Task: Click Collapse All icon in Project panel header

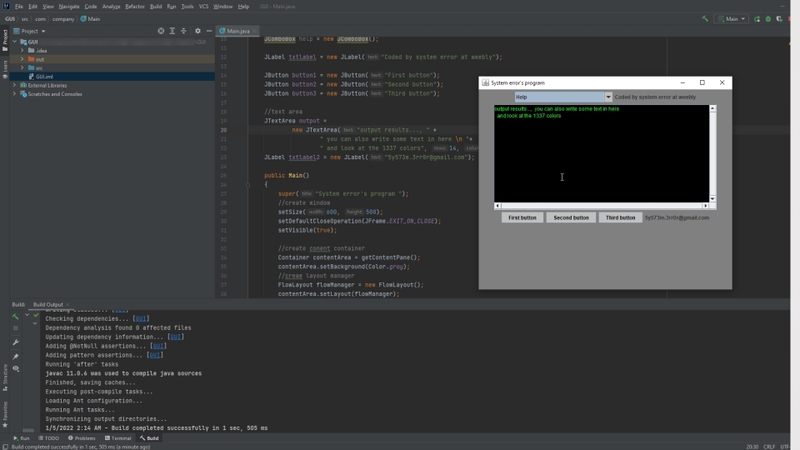Action: pos(185,31)
